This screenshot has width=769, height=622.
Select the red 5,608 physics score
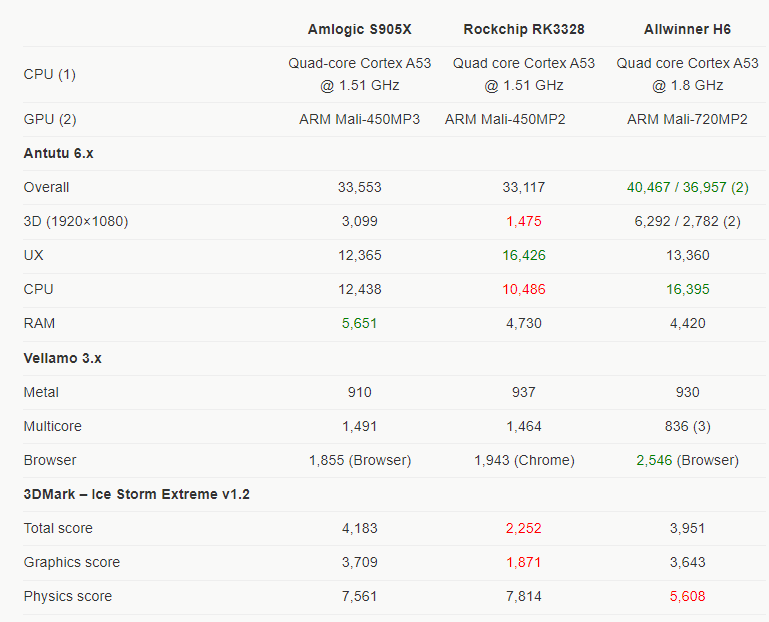point(688,596)
